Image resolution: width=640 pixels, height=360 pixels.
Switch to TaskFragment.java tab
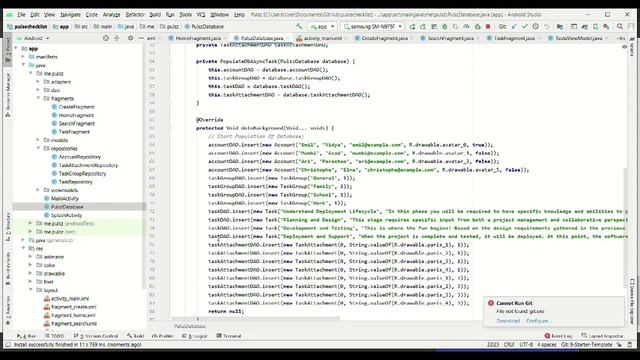514,38
